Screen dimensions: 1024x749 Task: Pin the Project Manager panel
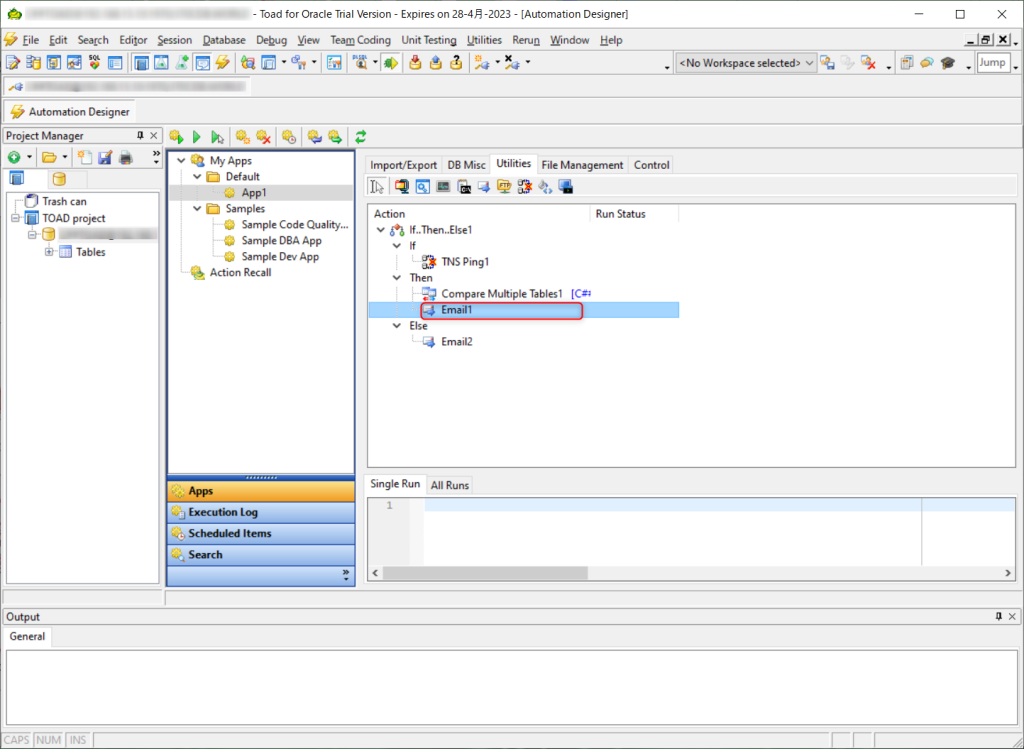point(140,136)
